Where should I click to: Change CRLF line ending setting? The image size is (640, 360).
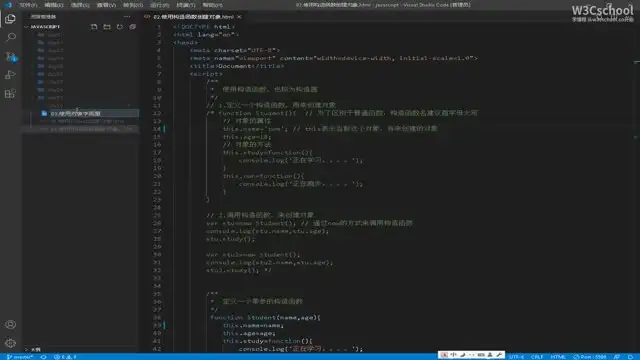(537, 357)
